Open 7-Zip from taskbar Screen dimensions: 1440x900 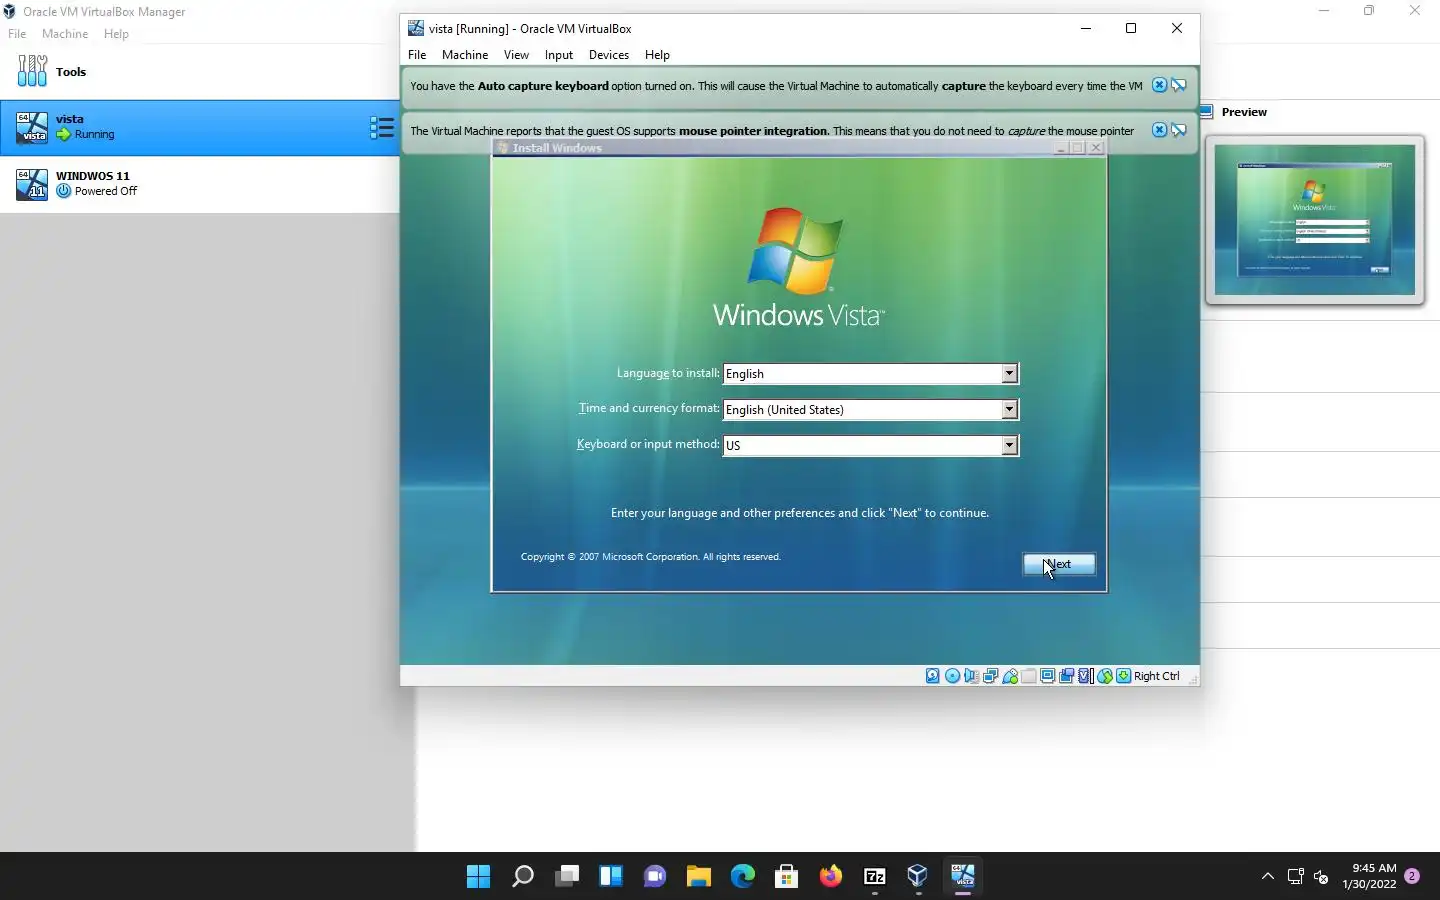coord(875,877)
